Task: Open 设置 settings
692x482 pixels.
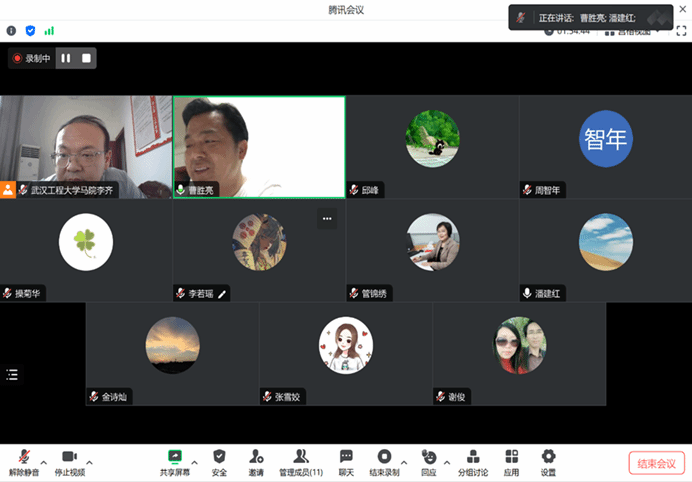Action: tap(548, 461)
